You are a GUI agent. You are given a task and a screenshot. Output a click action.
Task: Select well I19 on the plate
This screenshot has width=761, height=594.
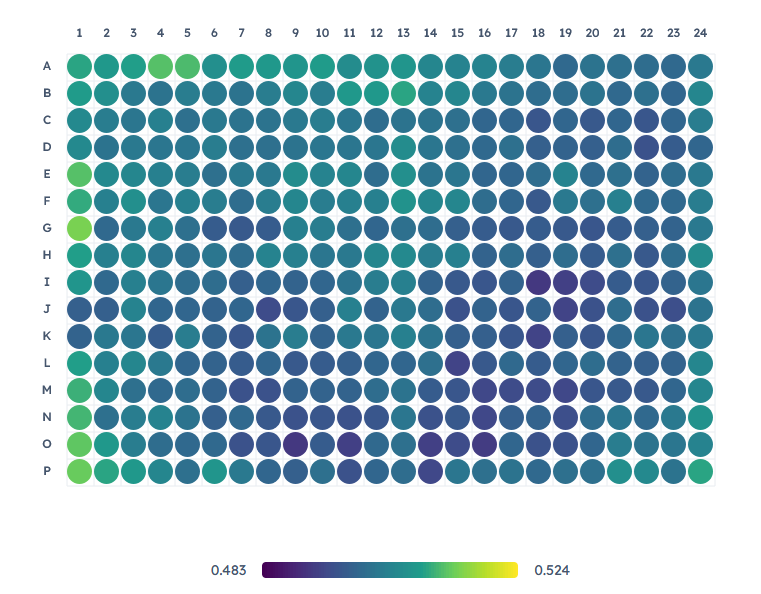pyautogui.click(x=565, y=282)
